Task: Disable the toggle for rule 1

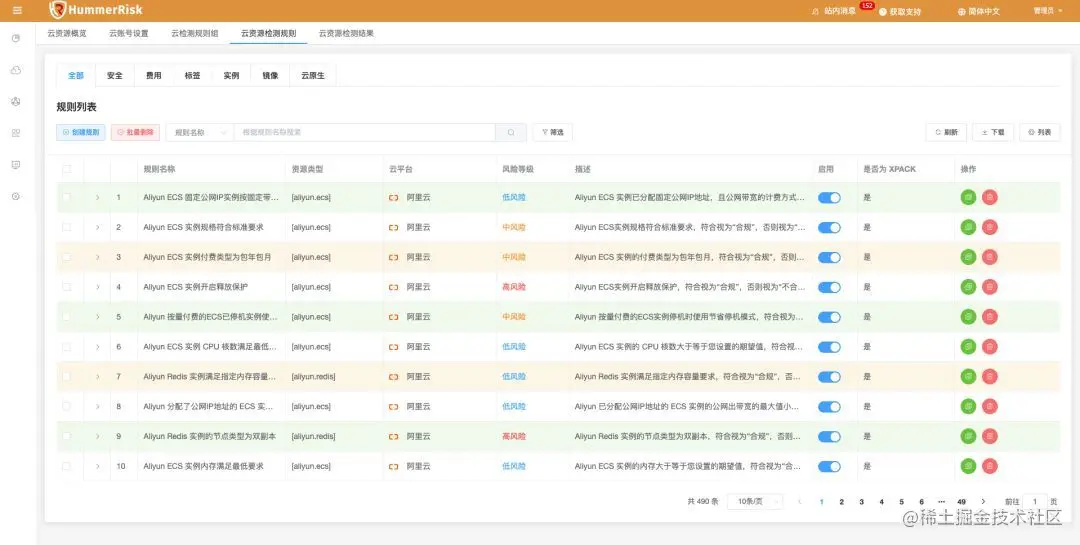Action: 829,198
